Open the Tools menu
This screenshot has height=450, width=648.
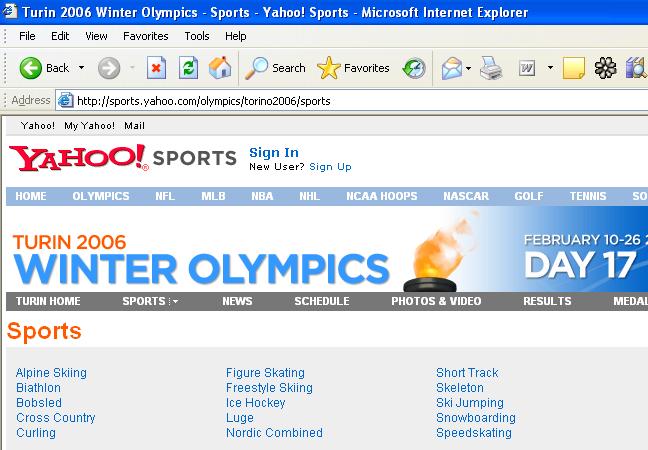[197, 36]
